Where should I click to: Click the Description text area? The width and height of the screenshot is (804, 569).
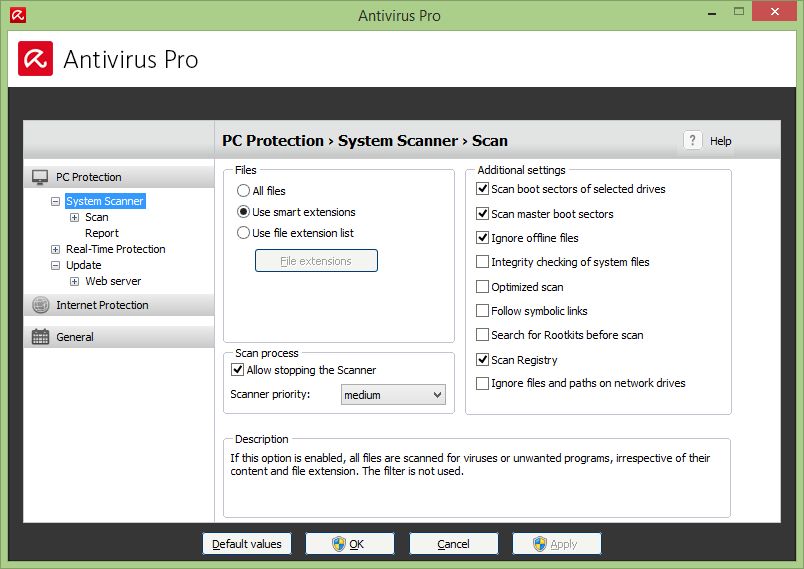(x=477, y=478)
